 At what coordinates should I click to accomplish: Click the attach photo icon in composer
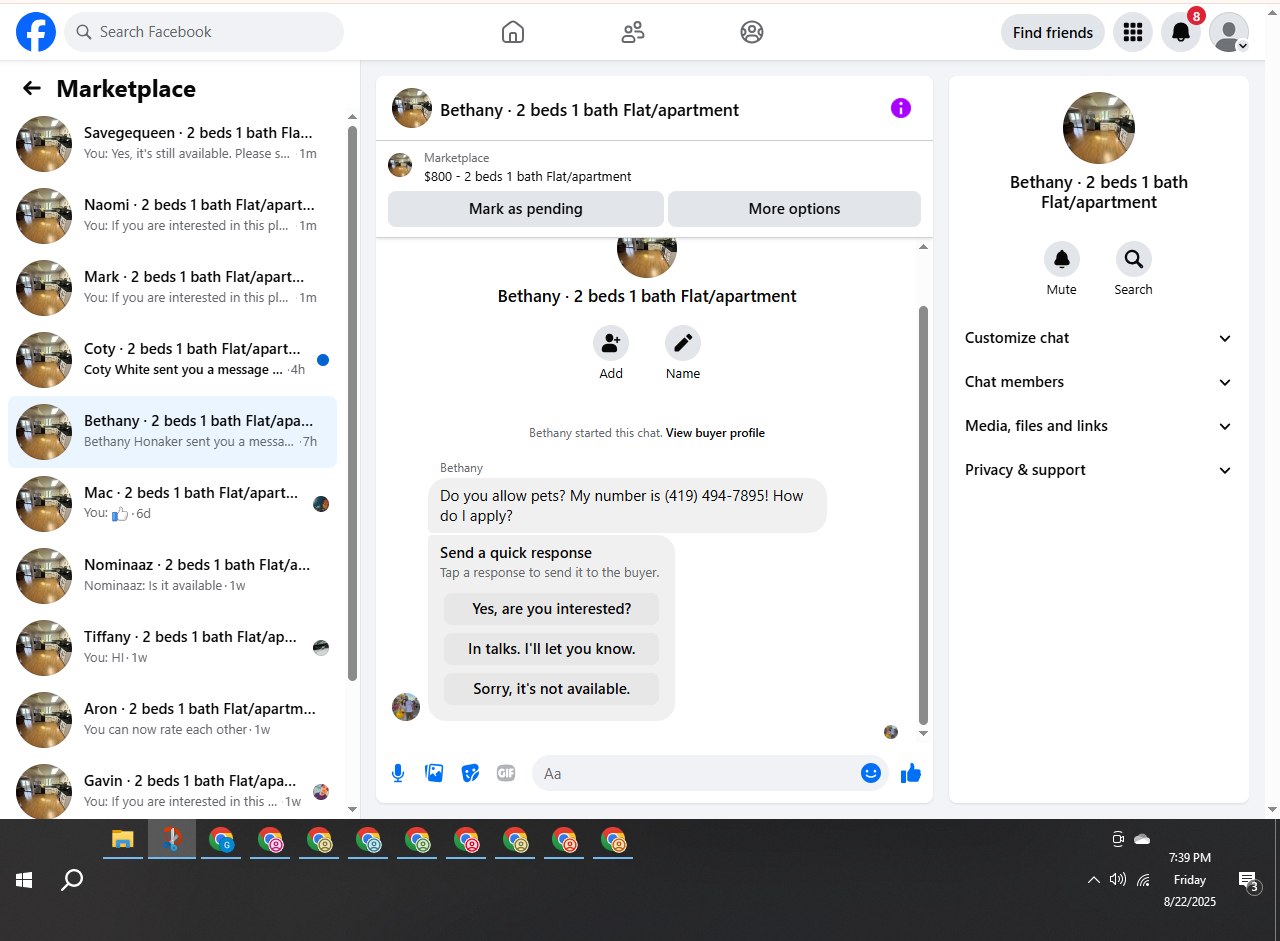[434, 773]
